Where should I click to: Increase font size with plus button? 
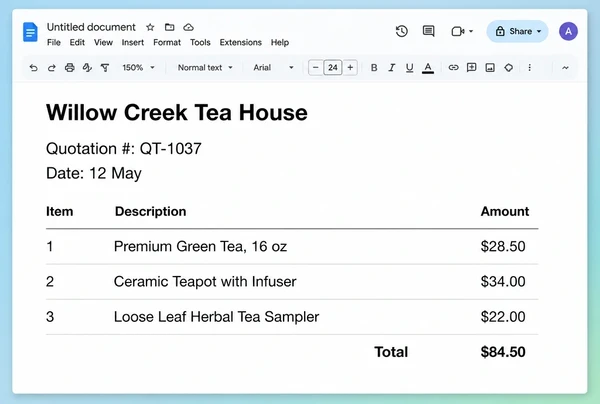[350, 68]
